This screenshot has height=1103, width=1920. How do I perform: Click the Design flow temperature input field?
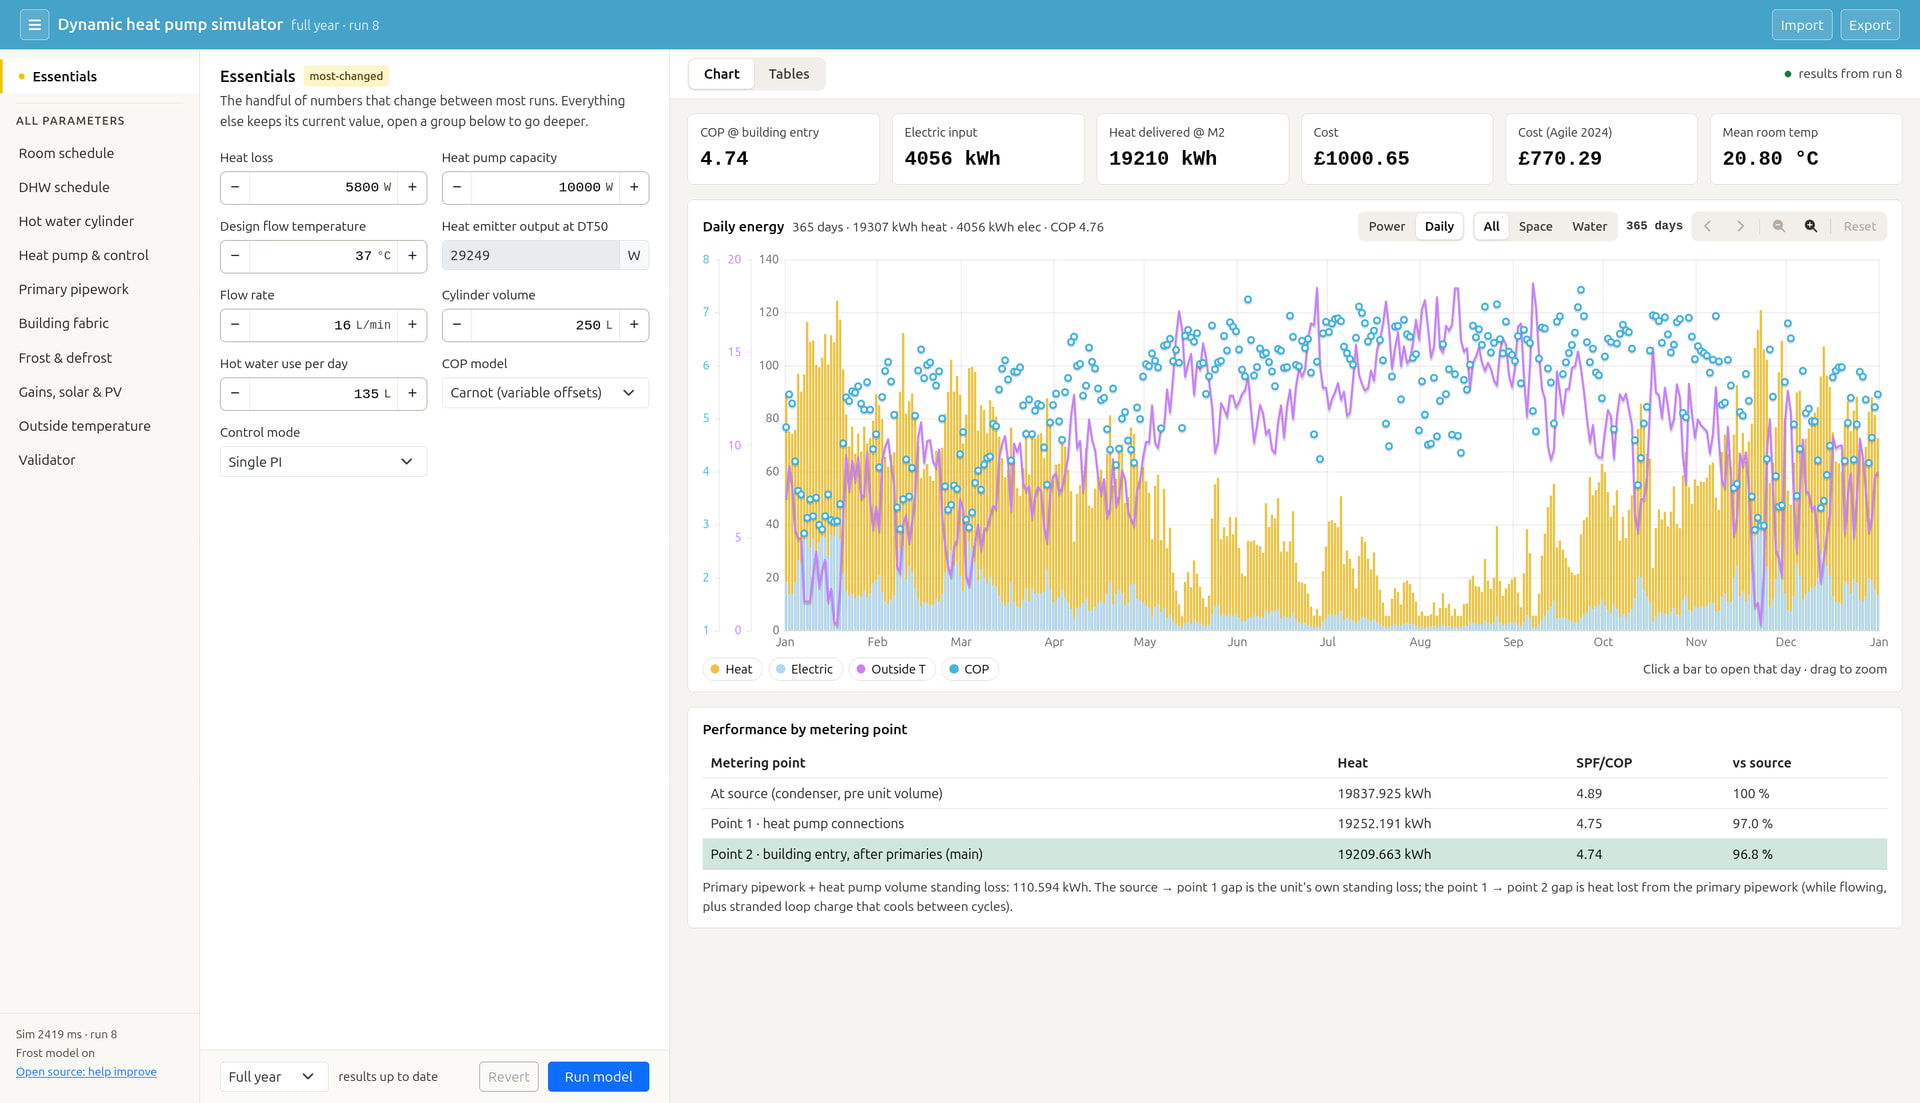click(323, 256)
